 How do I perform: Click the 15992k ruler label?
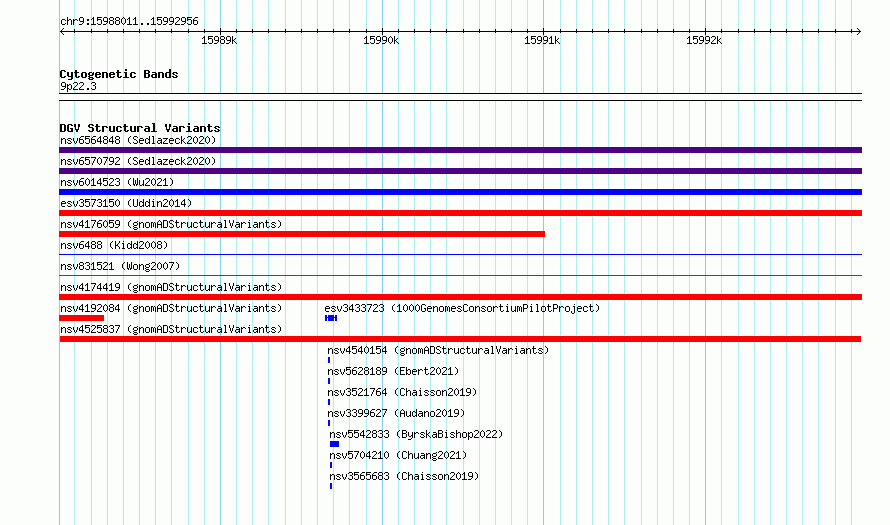pyautogui.click(x=704, y=40)
